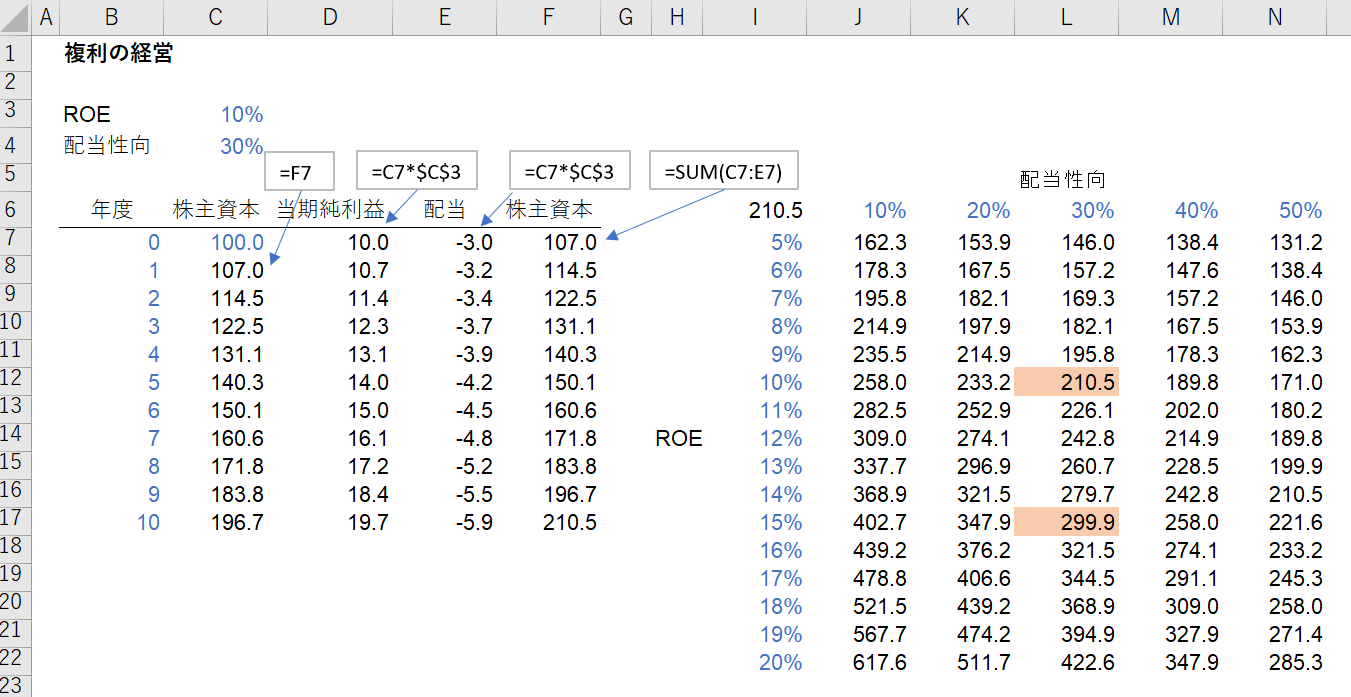Select the title cell 複利の経営

[118, 54]
